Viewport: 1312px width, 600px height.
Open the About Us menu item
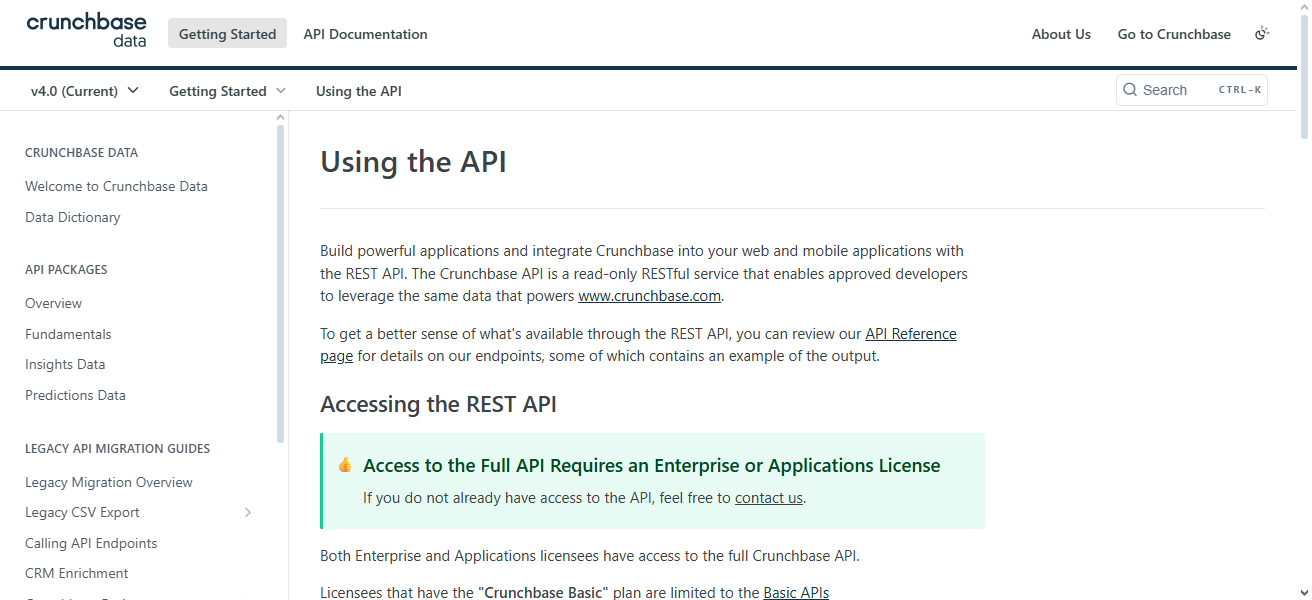1061,33
